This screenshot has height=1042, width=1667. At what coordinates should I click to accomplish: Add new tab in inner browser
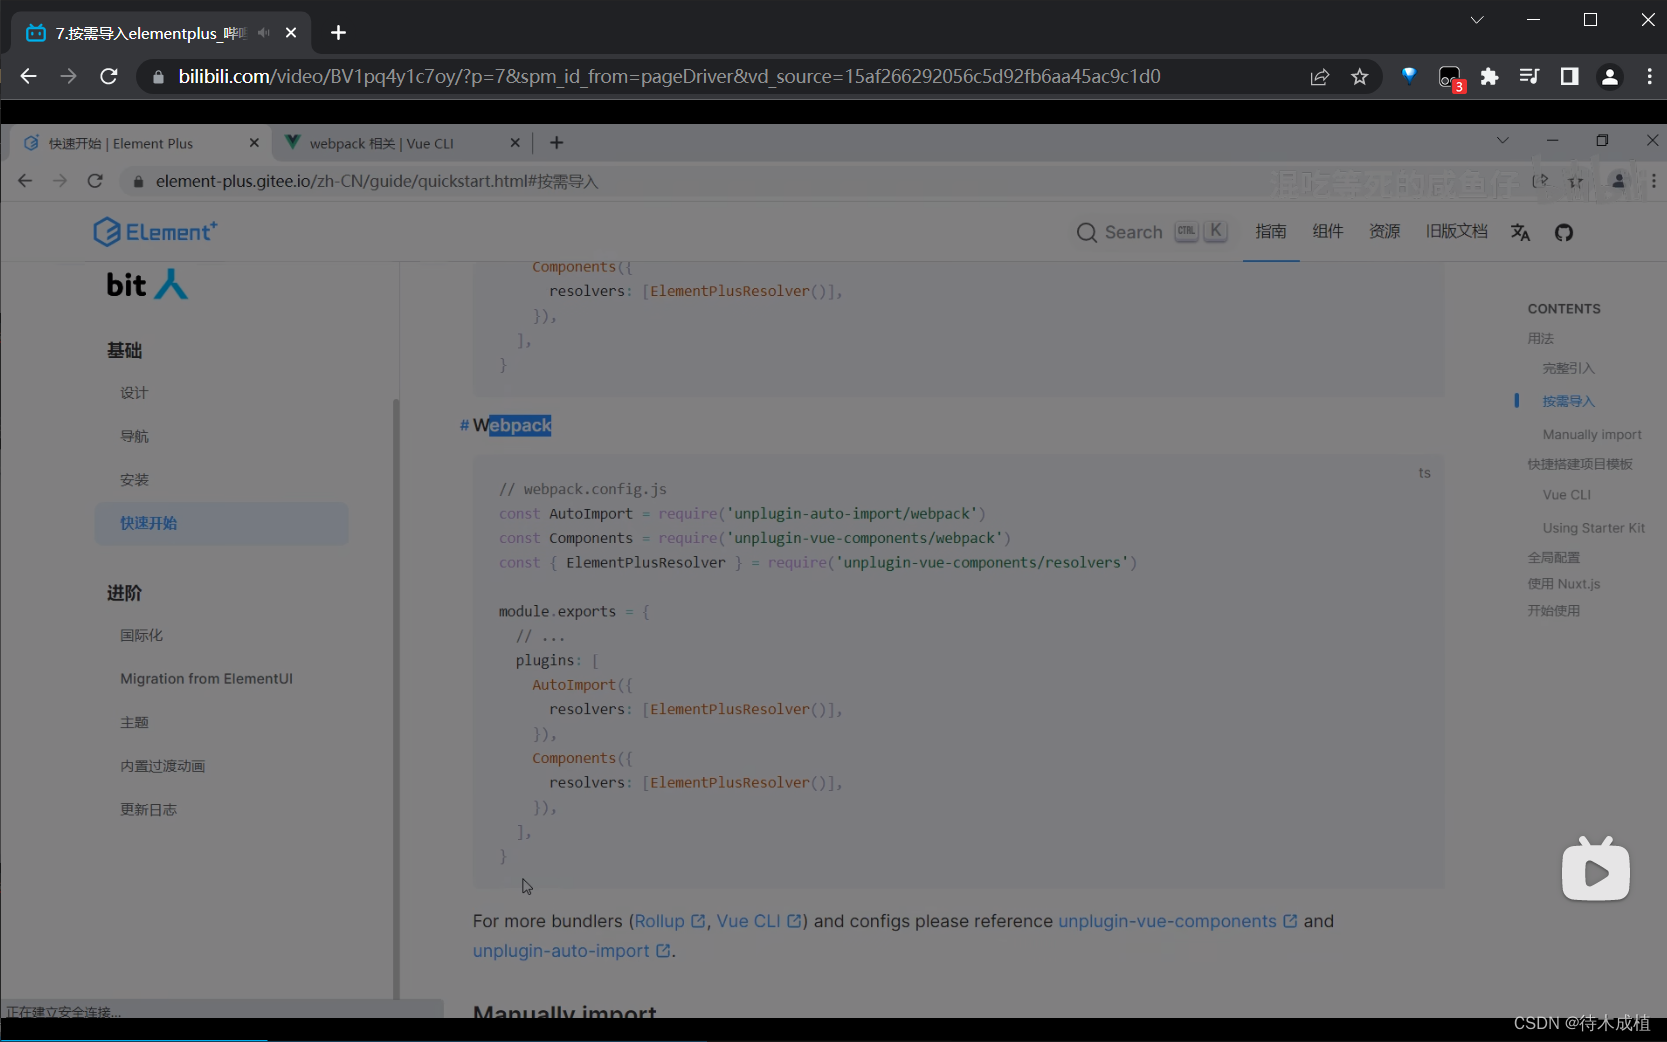[557, 143]
